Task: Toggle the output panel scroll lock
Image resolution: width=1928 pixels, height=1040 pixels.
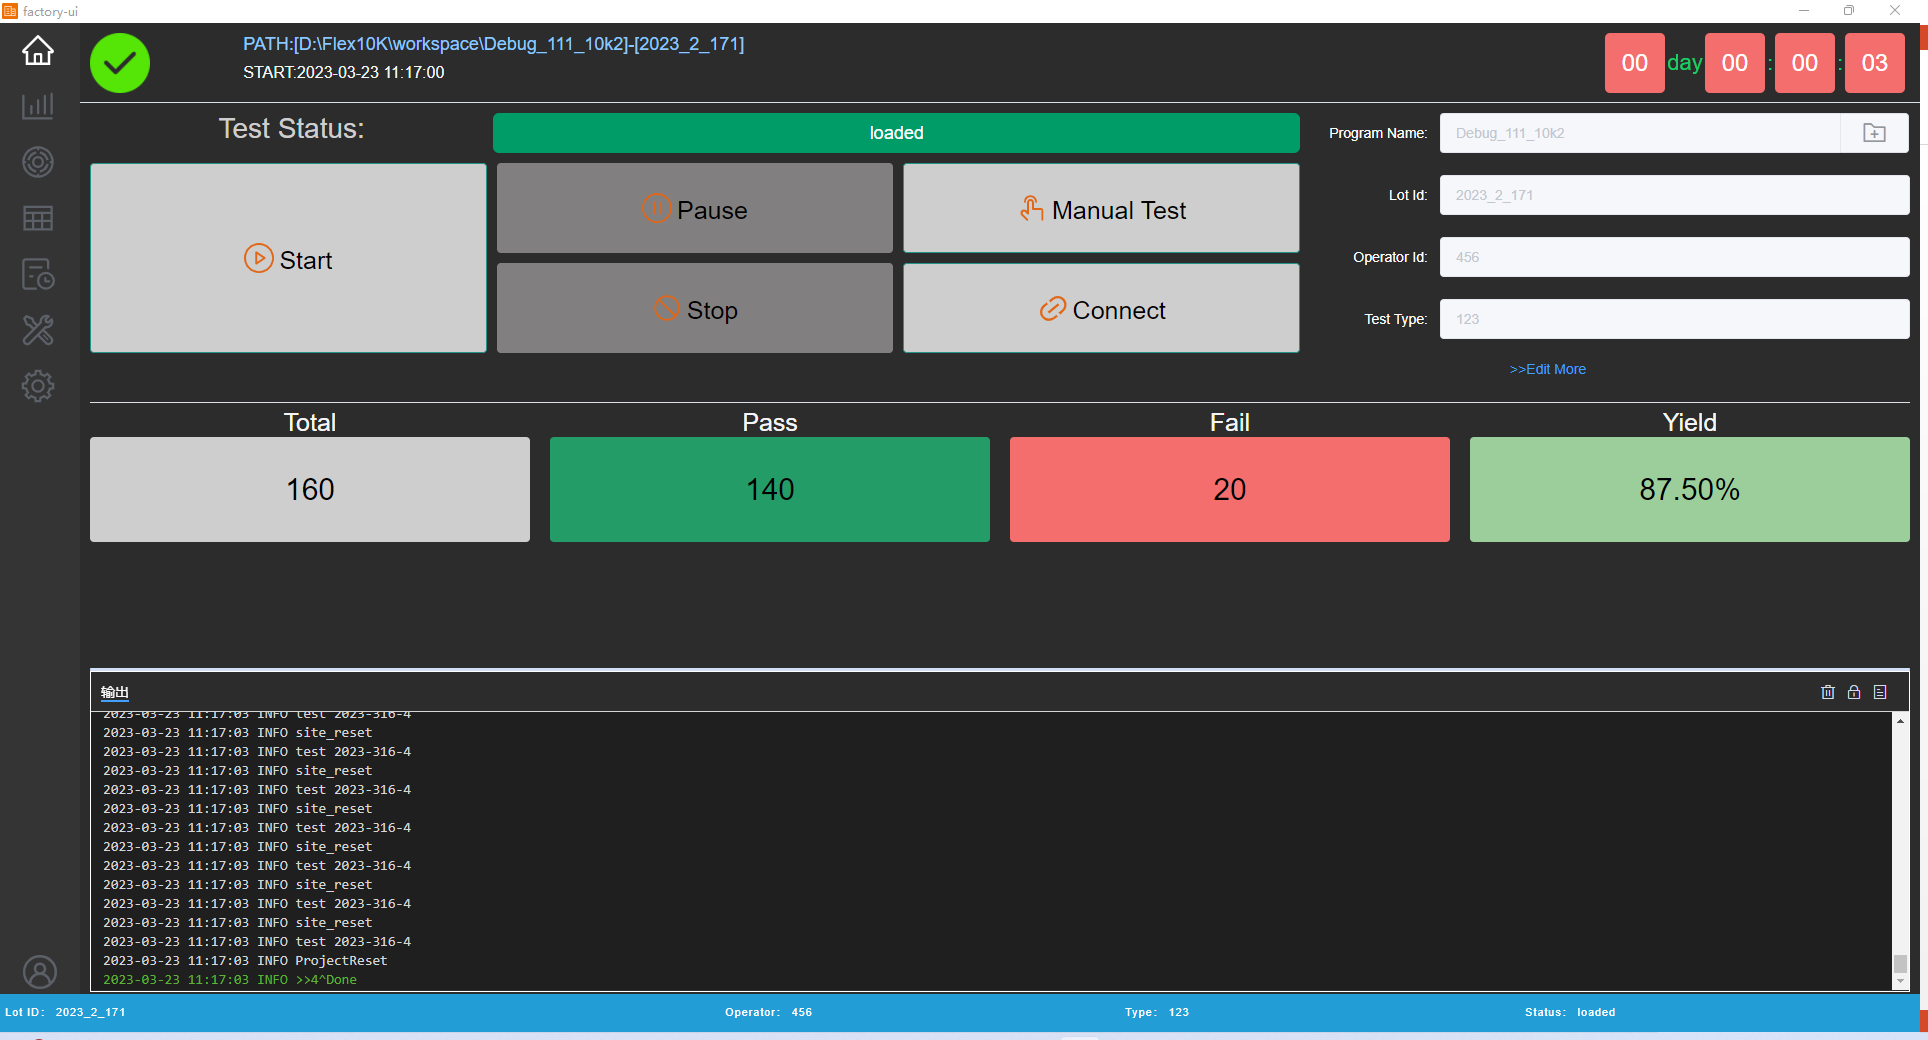Action: [1854, 692]
